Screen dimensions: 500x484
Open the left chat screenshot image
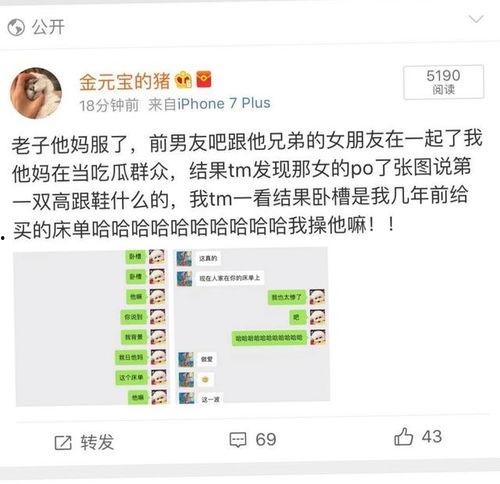92,327
